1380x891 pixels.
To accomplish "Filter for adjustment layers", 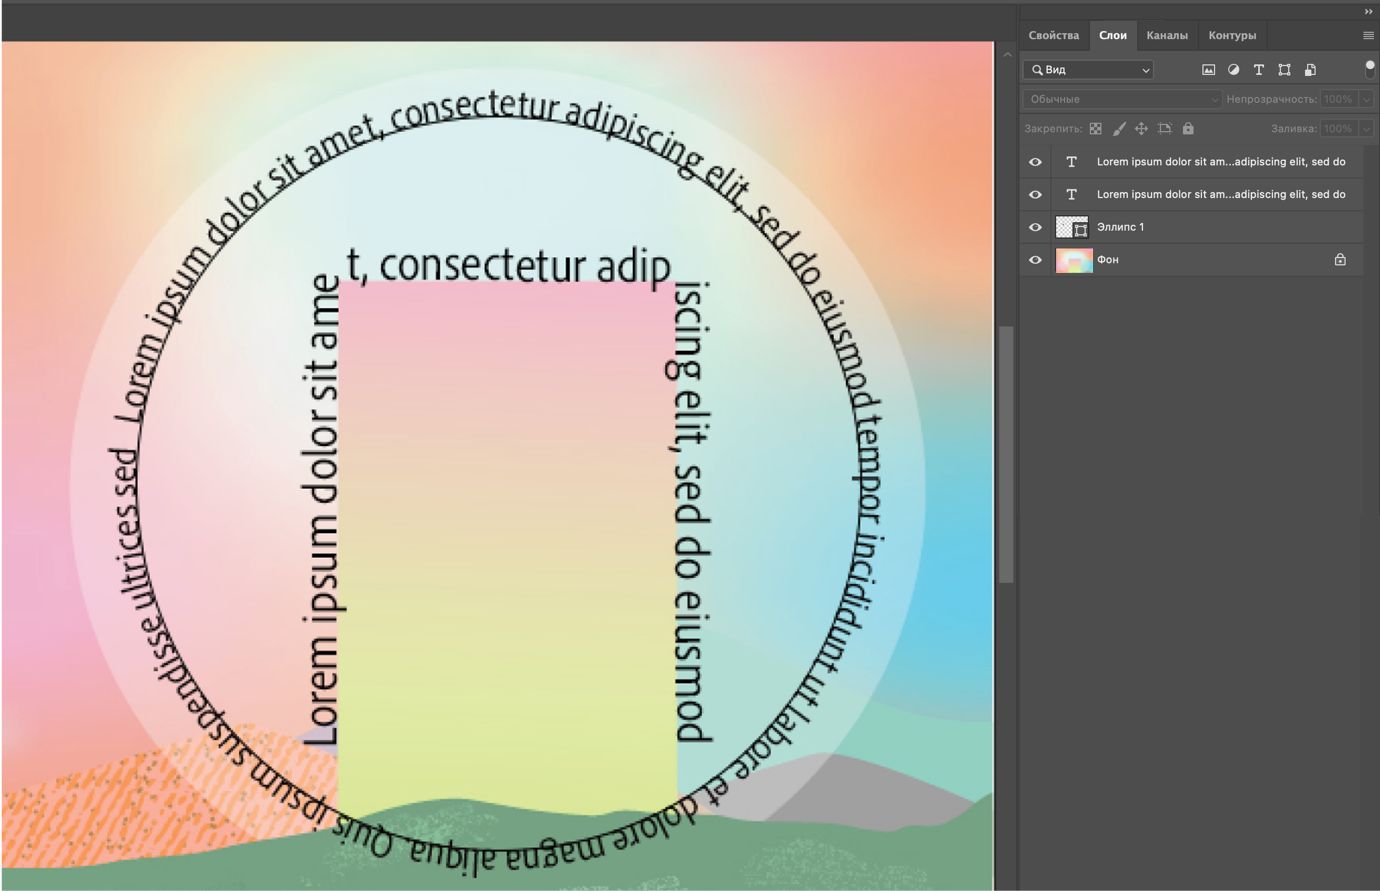I will click(x=1233, y=70).
